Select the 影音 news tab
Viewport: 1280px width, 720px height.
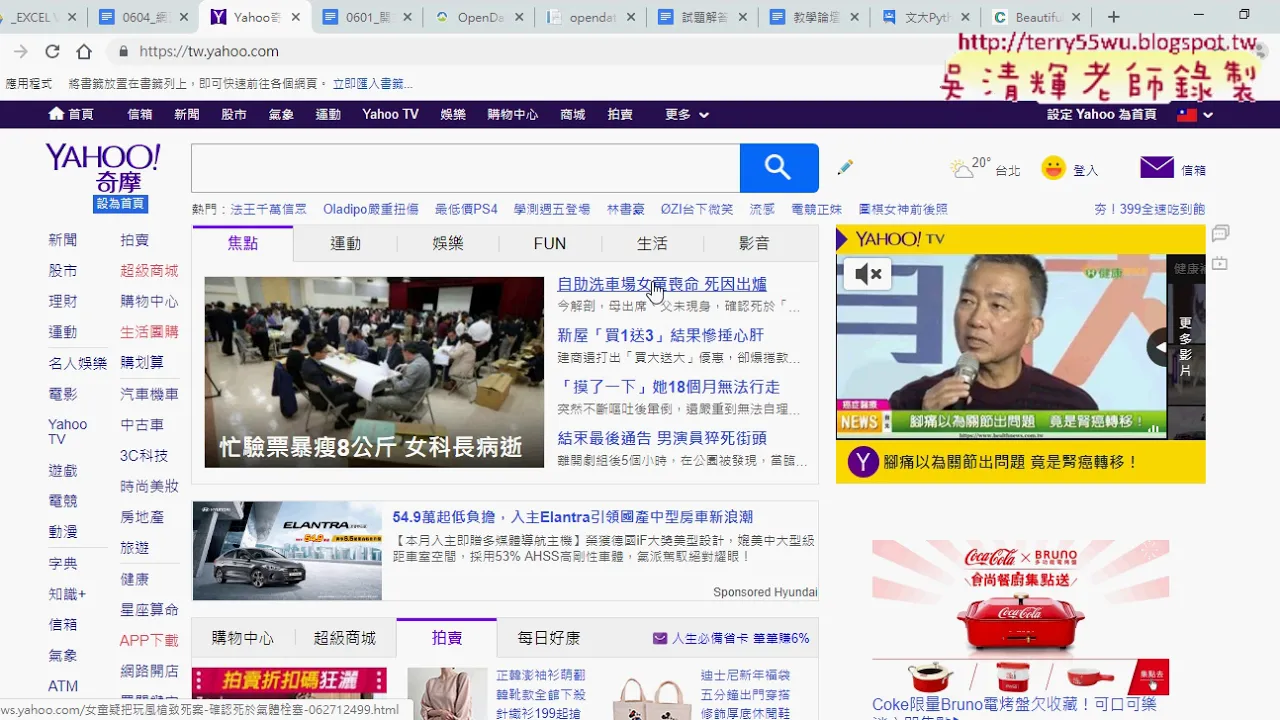[754, 243]
